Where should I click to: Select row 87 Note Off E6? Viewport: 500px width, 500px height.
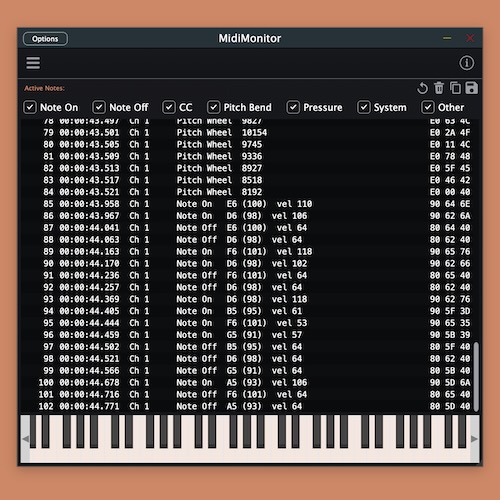click(x=248, y=228)
